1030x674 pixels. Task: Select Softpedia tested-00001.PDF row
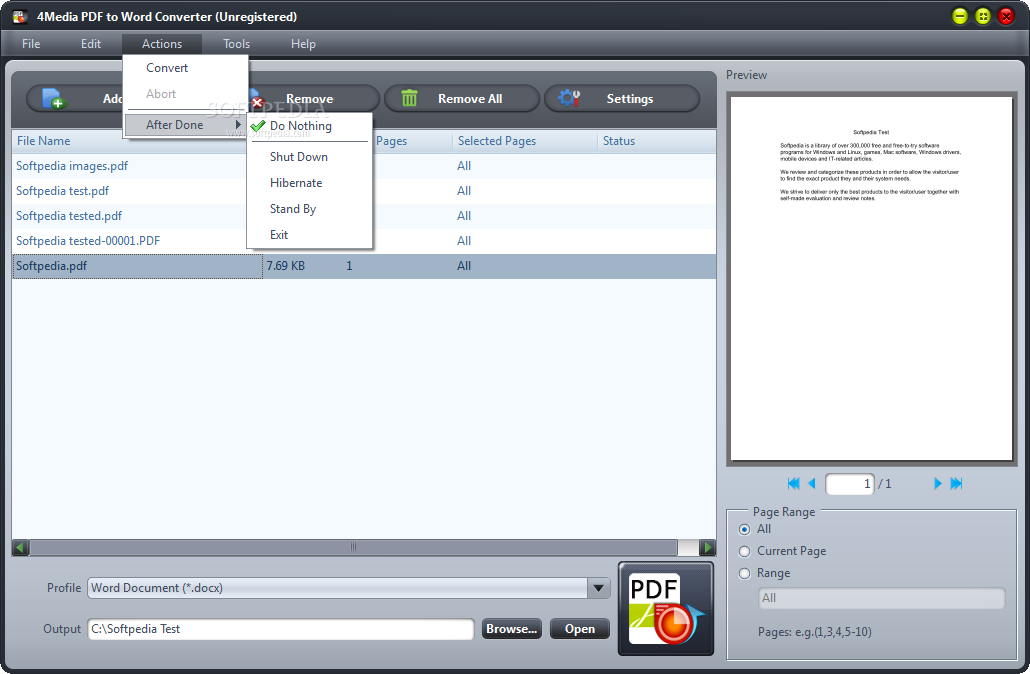click(x=364, y=240)
